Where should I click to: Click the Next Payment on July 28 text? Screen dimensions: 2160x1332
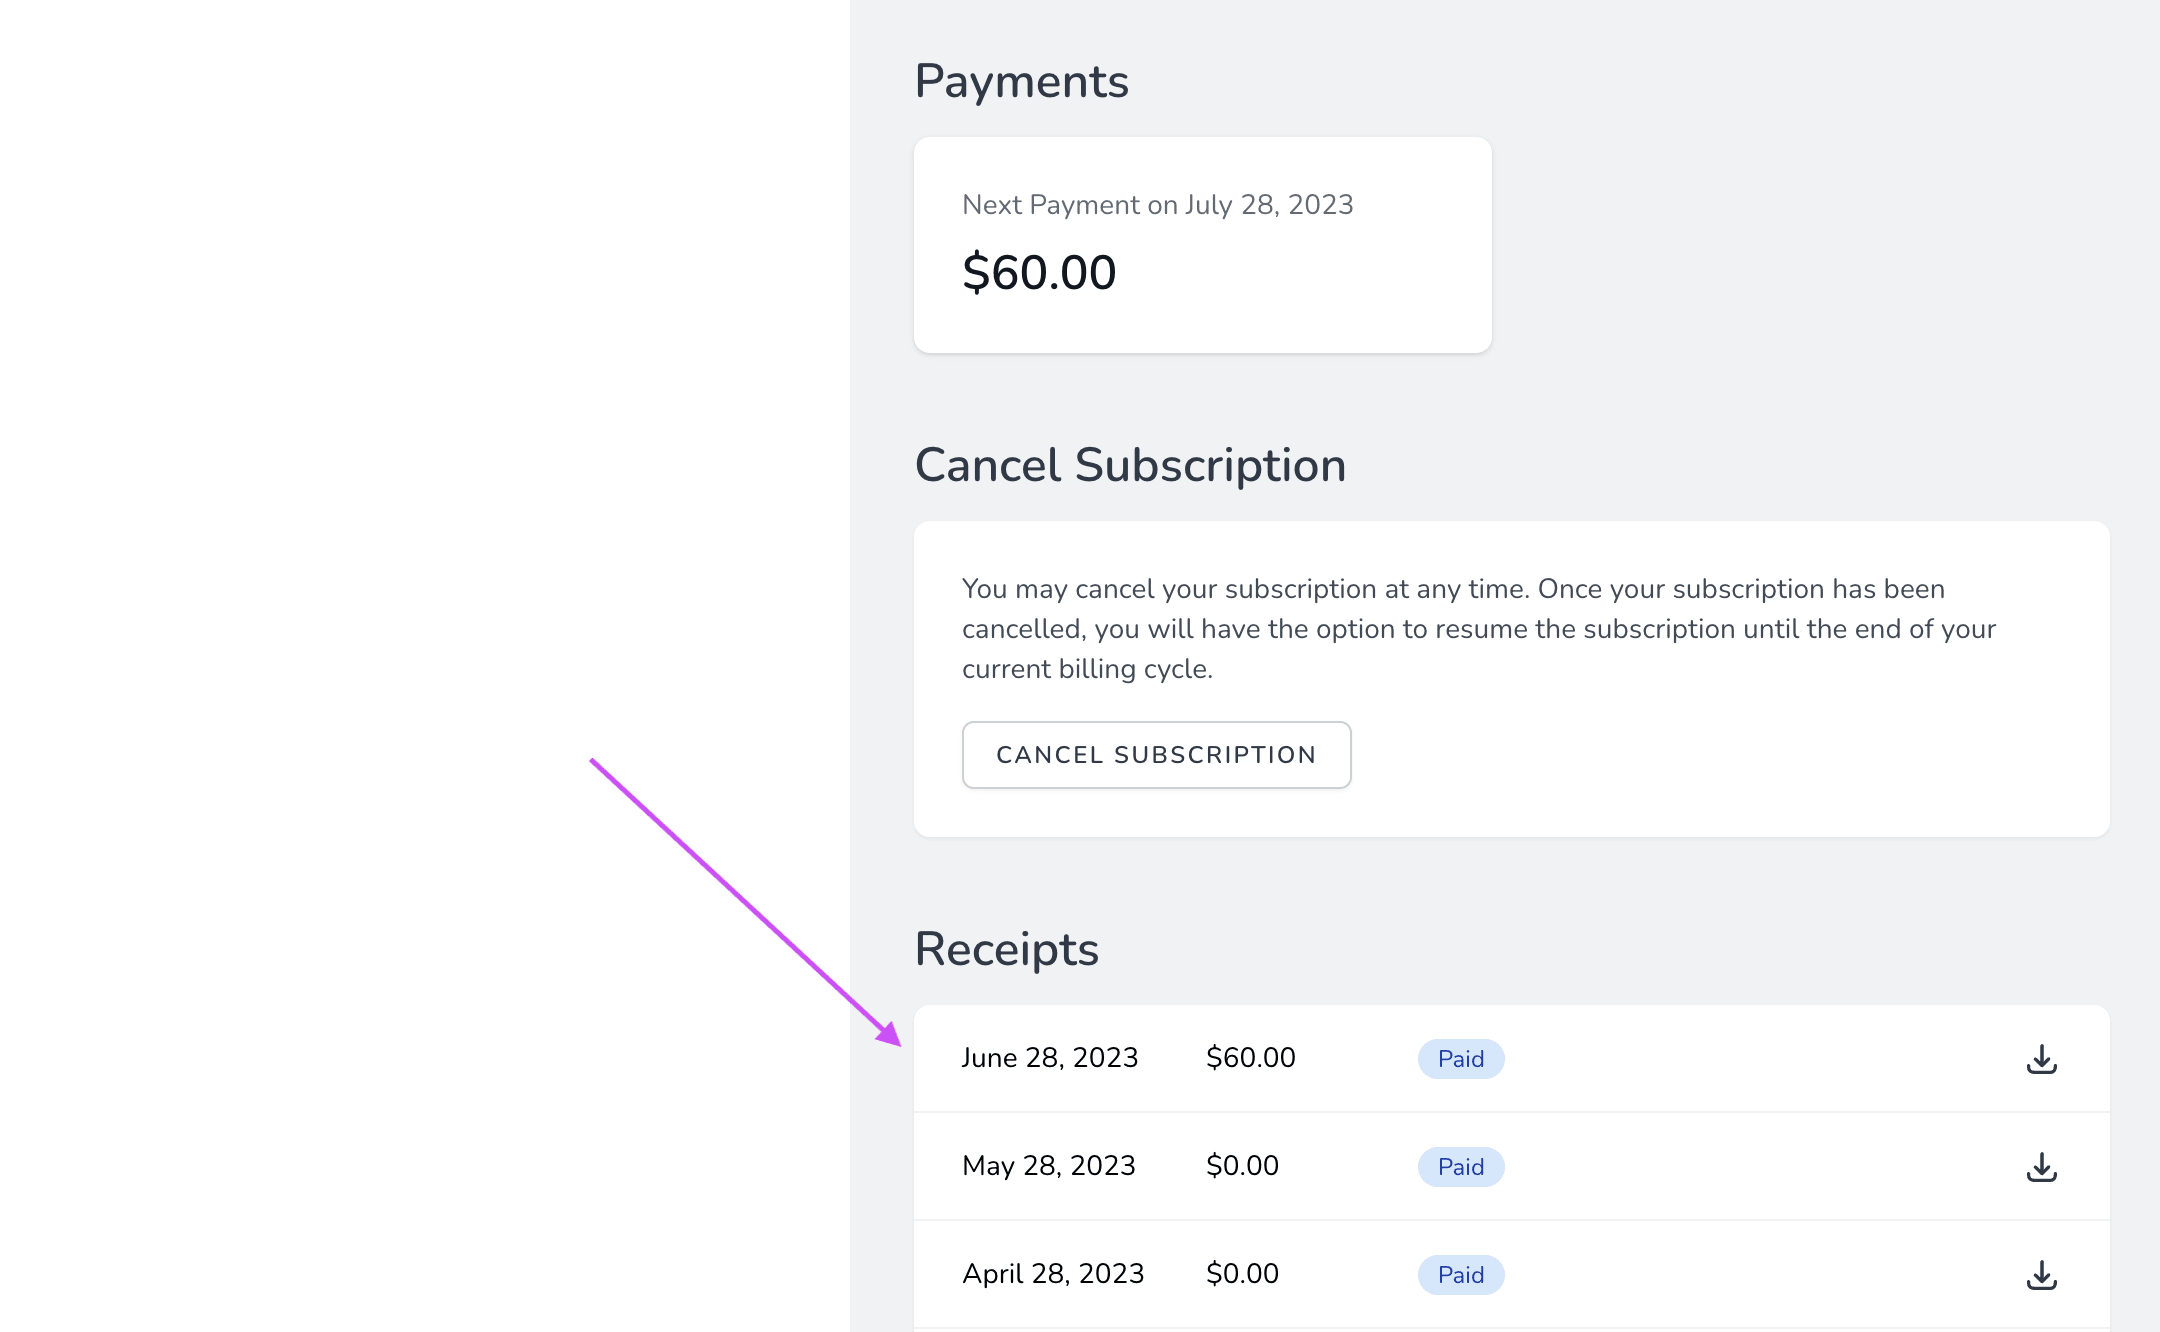1157,205
